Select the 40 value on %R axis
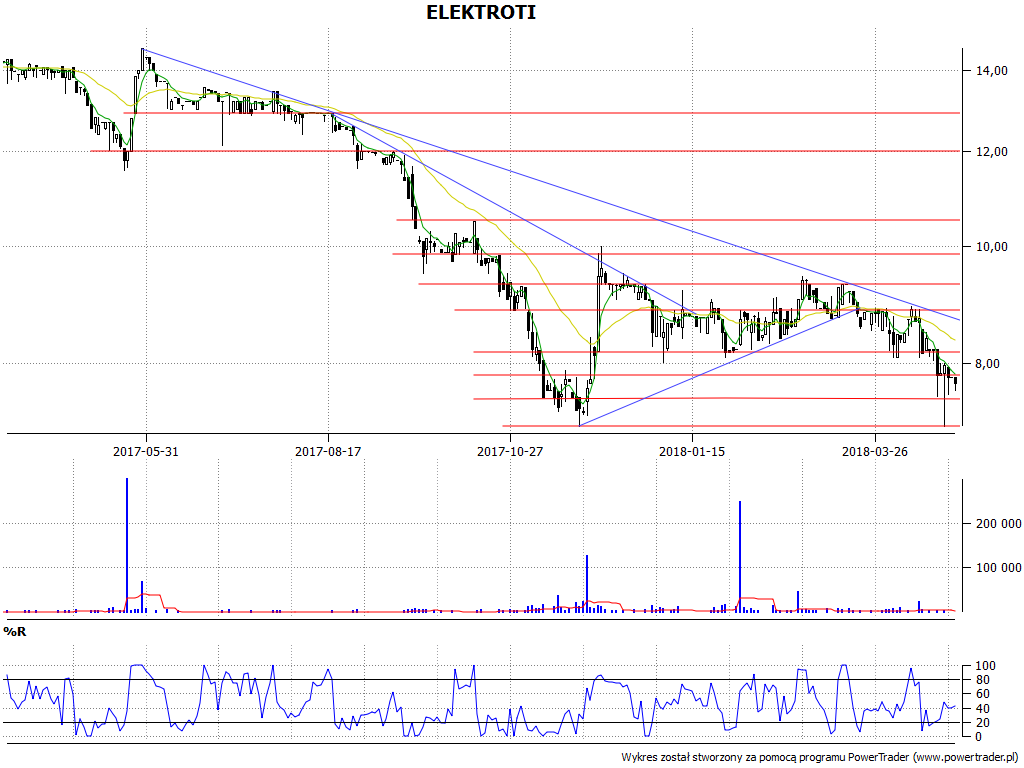Image resolution: width=1024 pixels, height=768 pixels. pos(982,709)
